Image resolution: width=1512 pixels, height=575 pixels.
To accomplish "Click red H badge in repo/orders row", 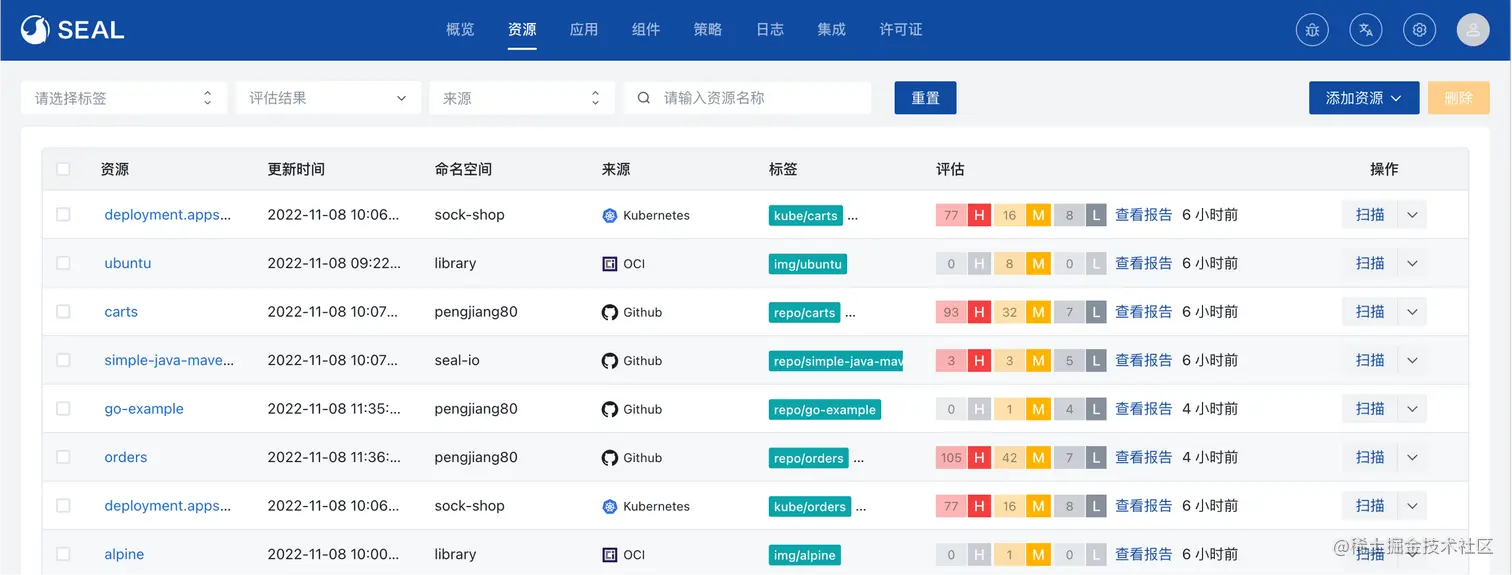I will tap(980, 458).
